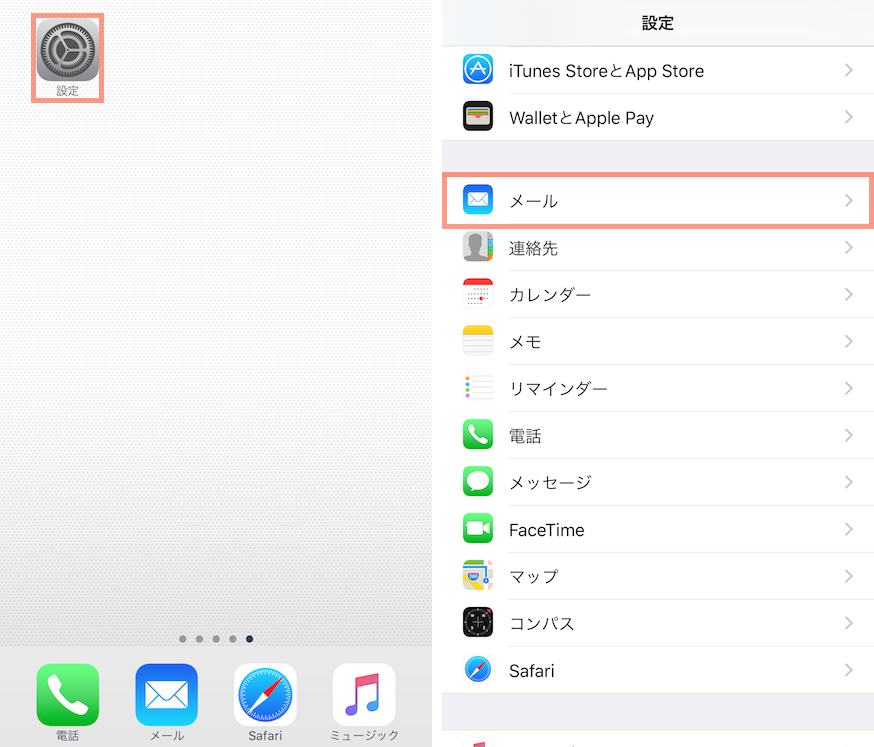This screenshot has width=874, height=747.
Task: Tap the App Store icon in settings list
Action: point(478,69)
